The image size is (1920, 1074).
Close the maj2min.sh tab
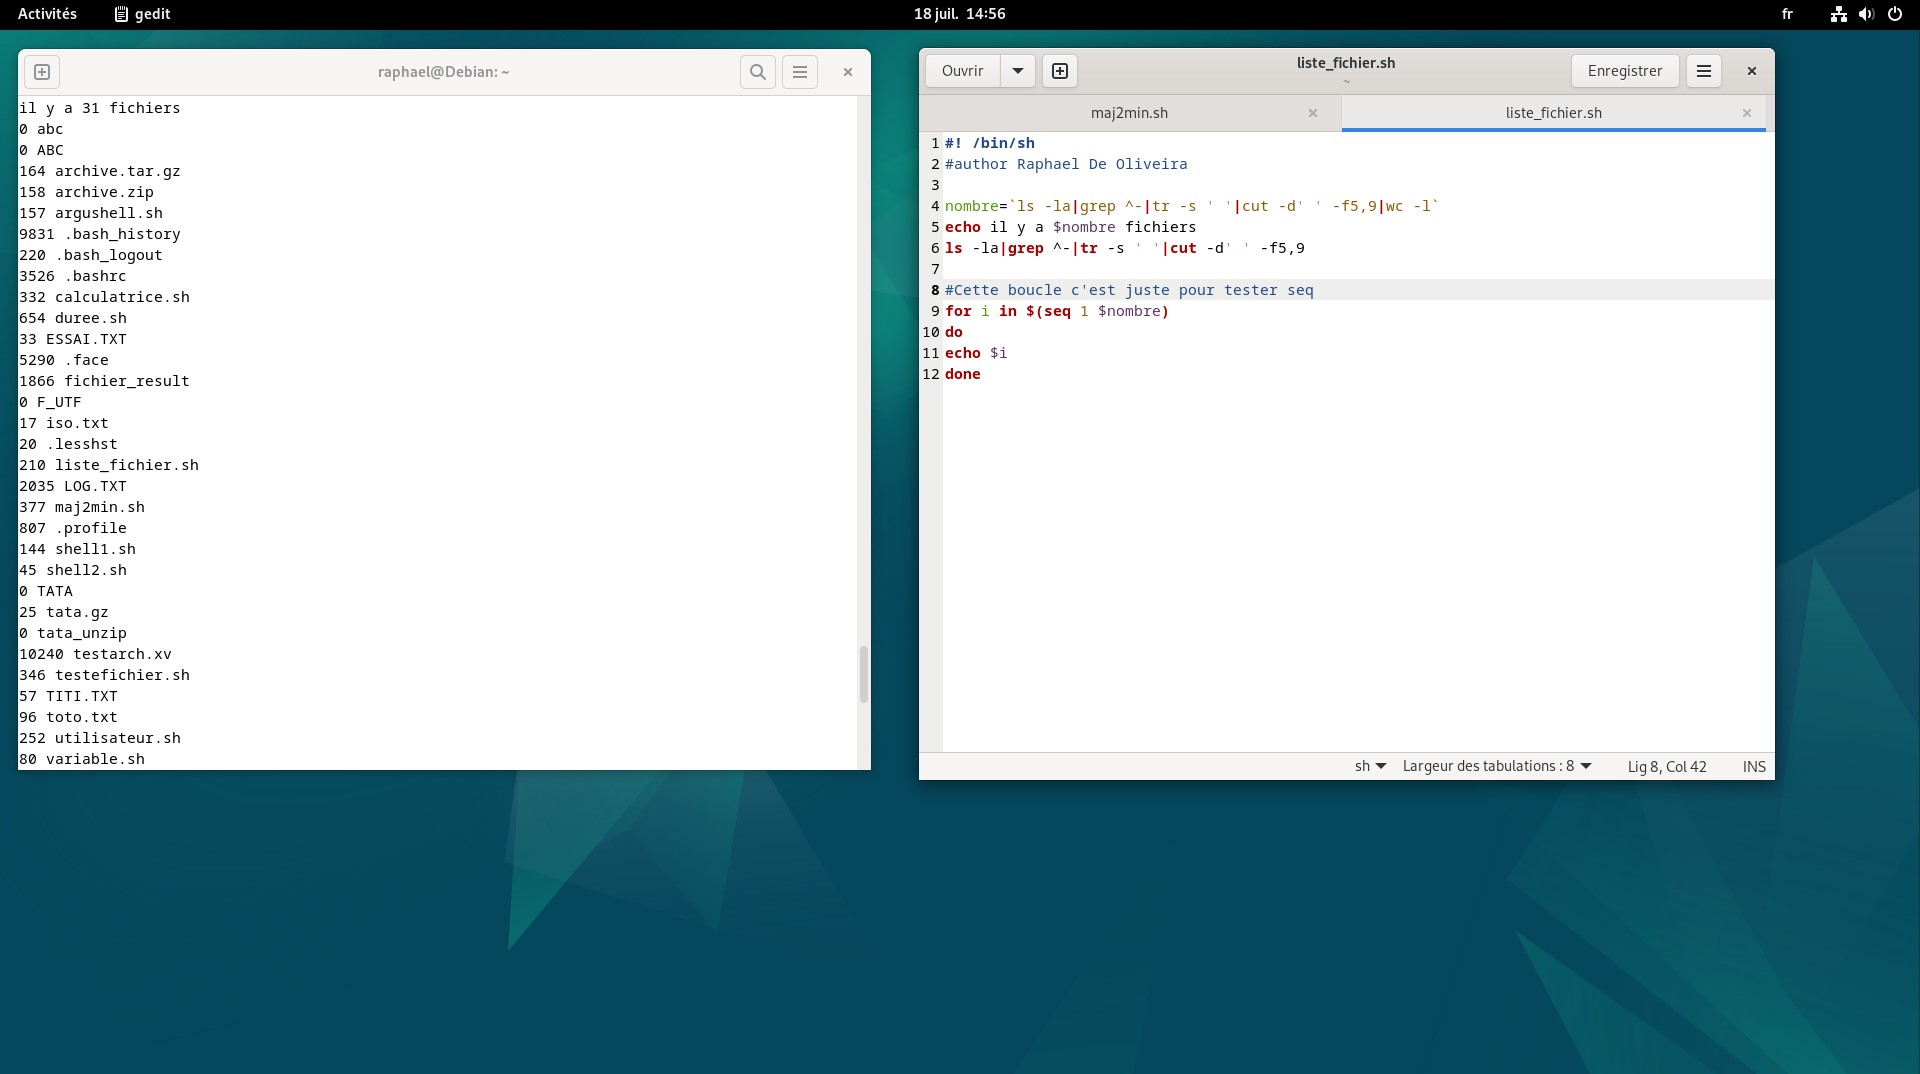[1313, 113]
